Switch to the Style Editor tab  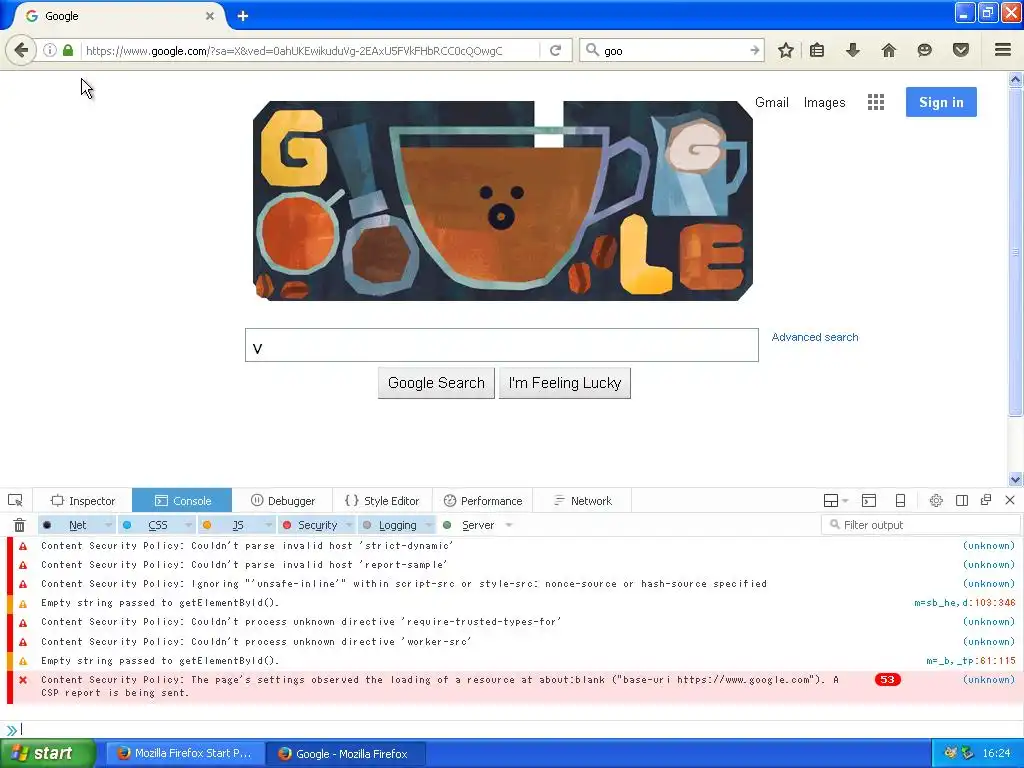coord(382,501)
